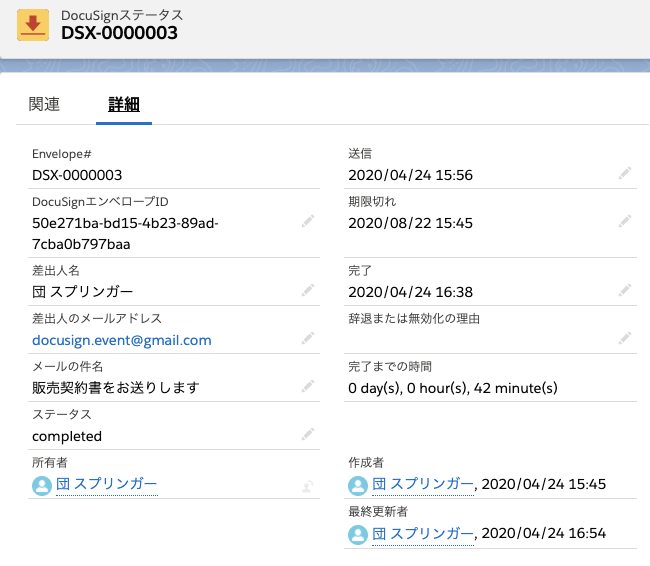Click the 所有者 user avatar icon
Screen dimensions: 650x566
pyautogui.click(x=42, y=486)
